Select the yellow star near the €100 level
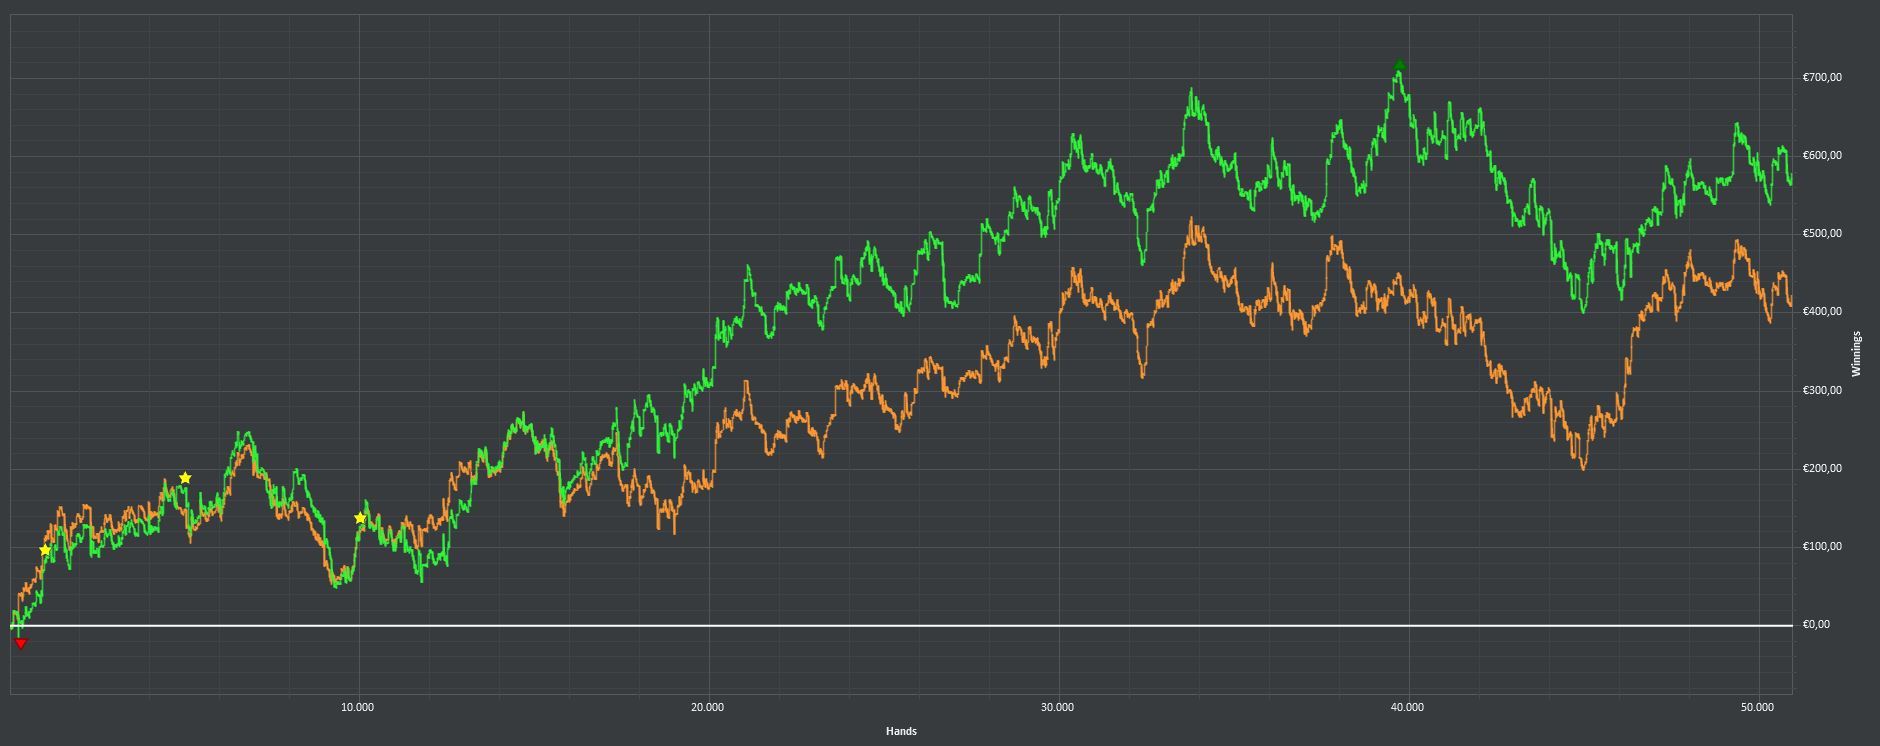1880x746 pixels. click(45, 551)
